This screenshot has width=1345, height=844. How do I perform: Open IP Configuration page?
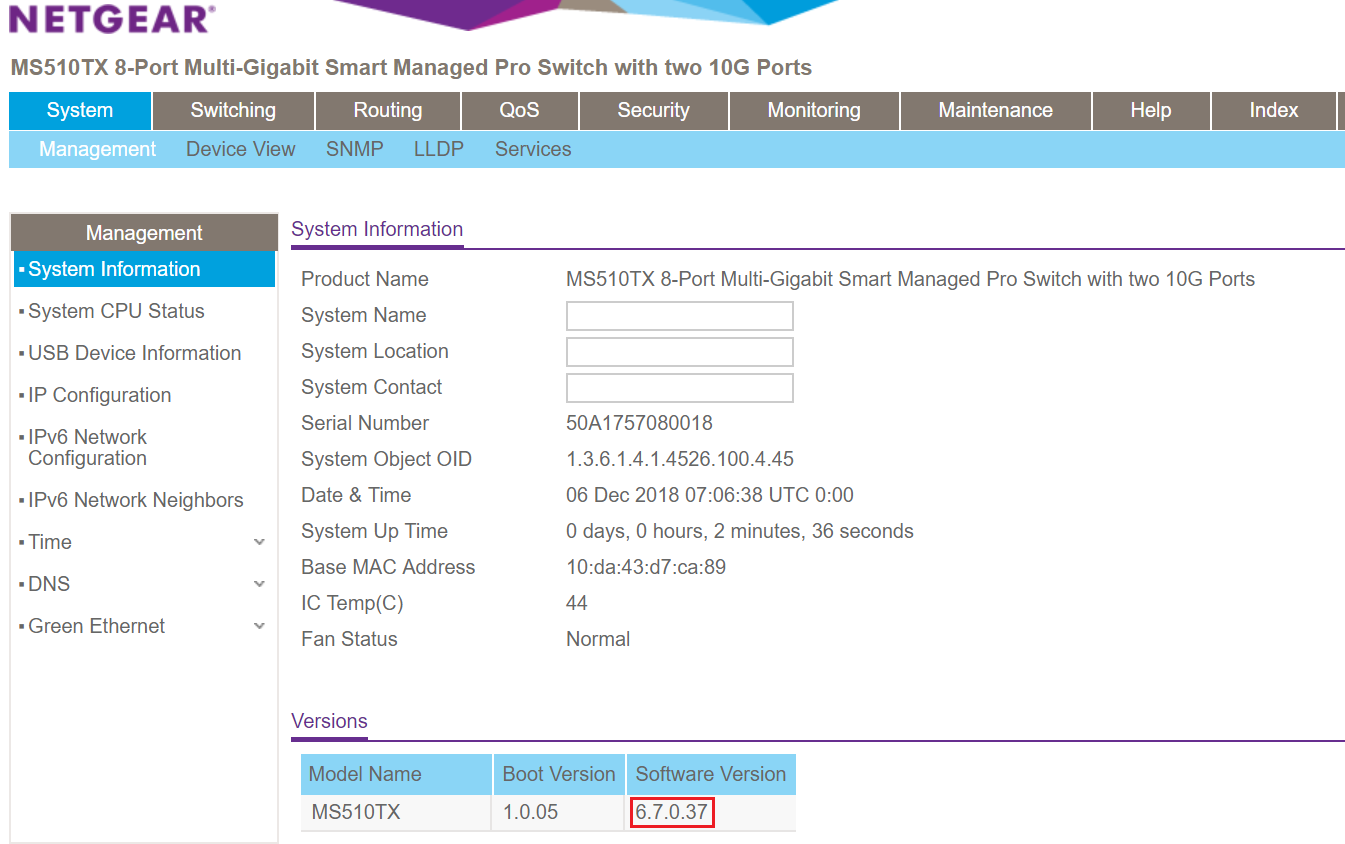(100, 395)
